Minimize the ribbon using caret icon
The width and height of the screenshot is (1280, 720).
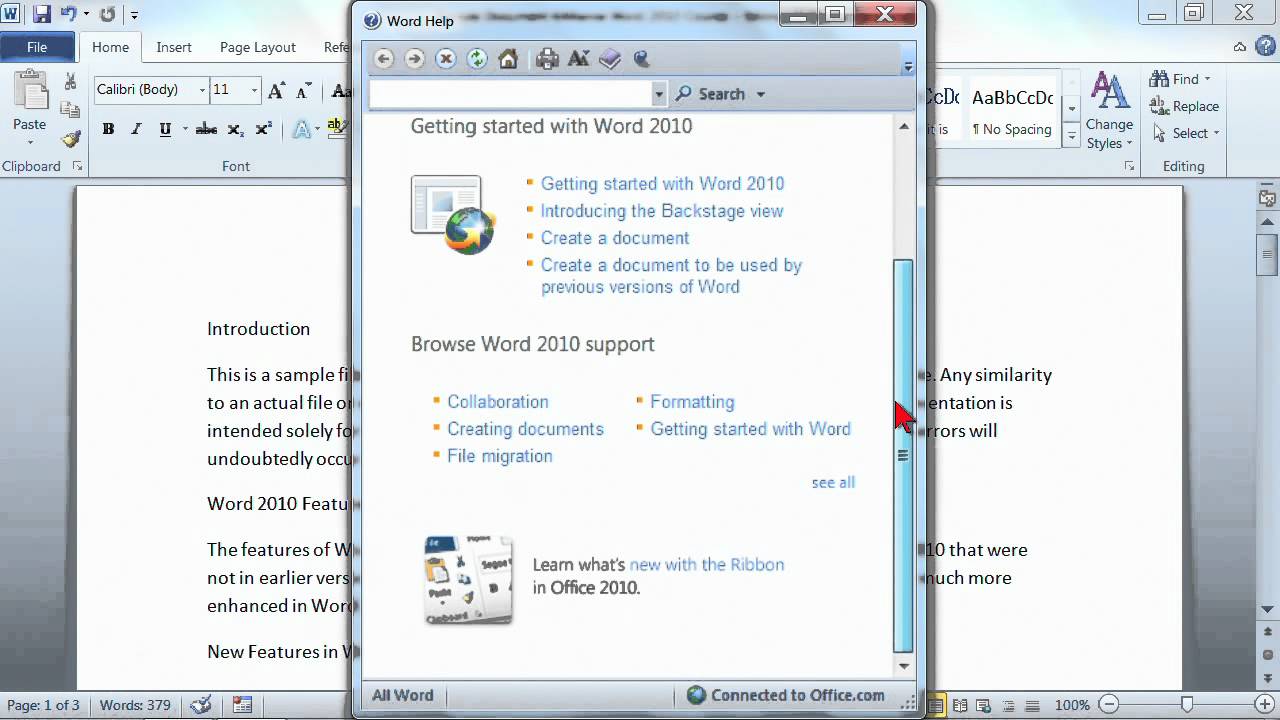tap(1240, 47)
